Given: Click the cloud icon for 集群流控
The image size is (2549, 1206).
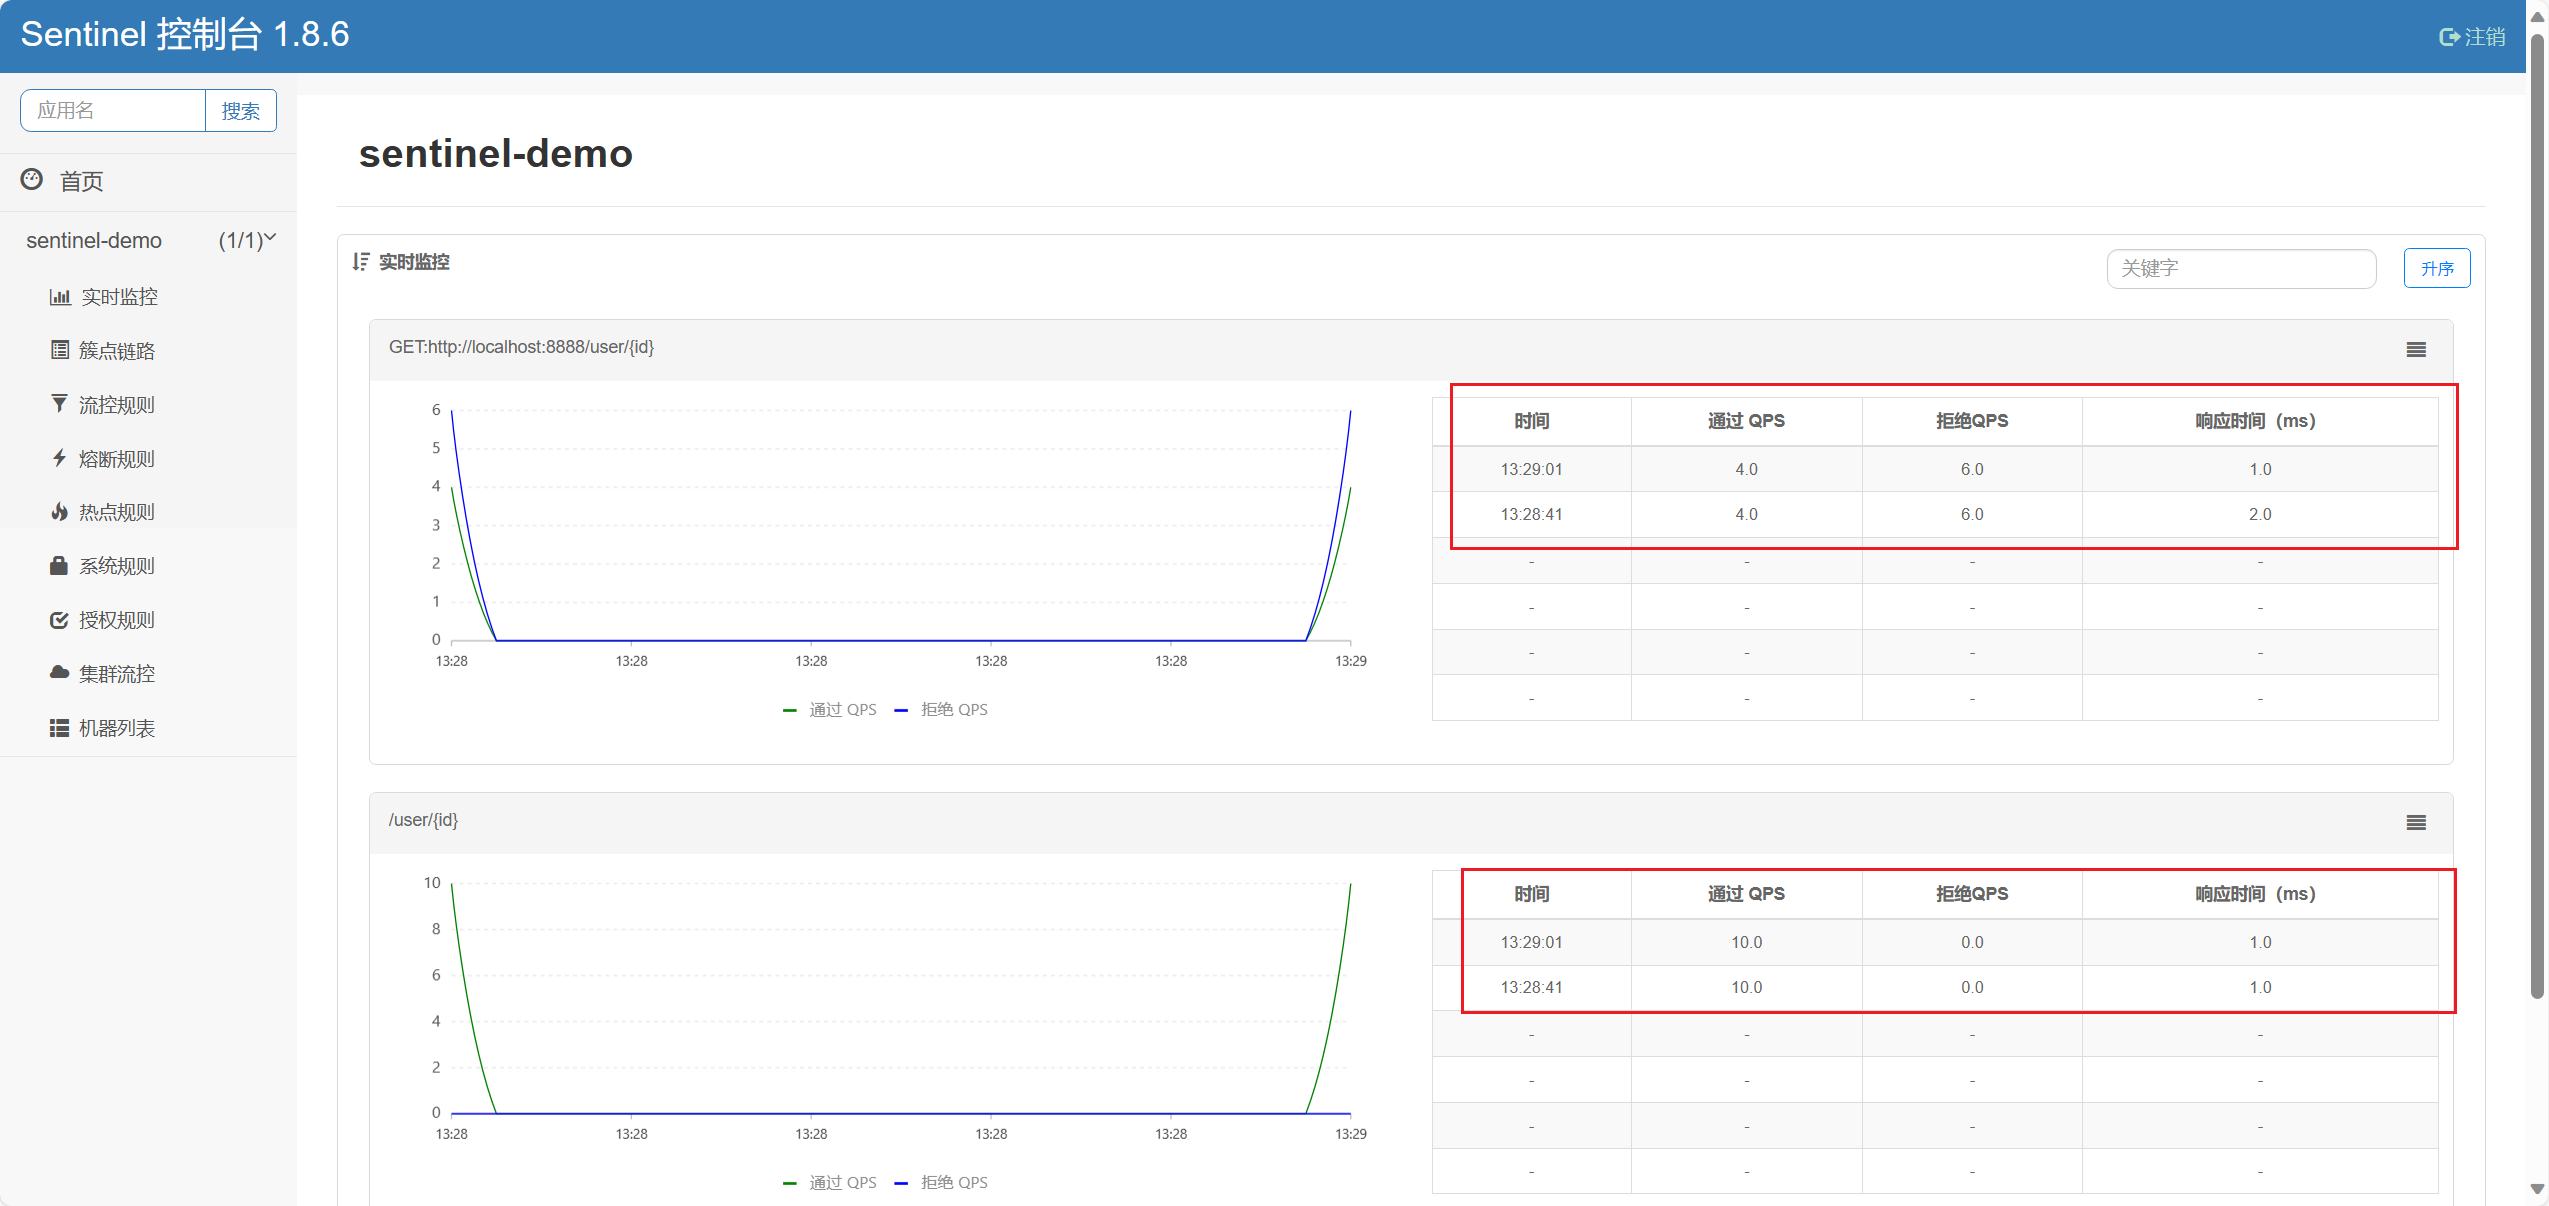Looking at the screenshot, I should [x=60, y=673].
